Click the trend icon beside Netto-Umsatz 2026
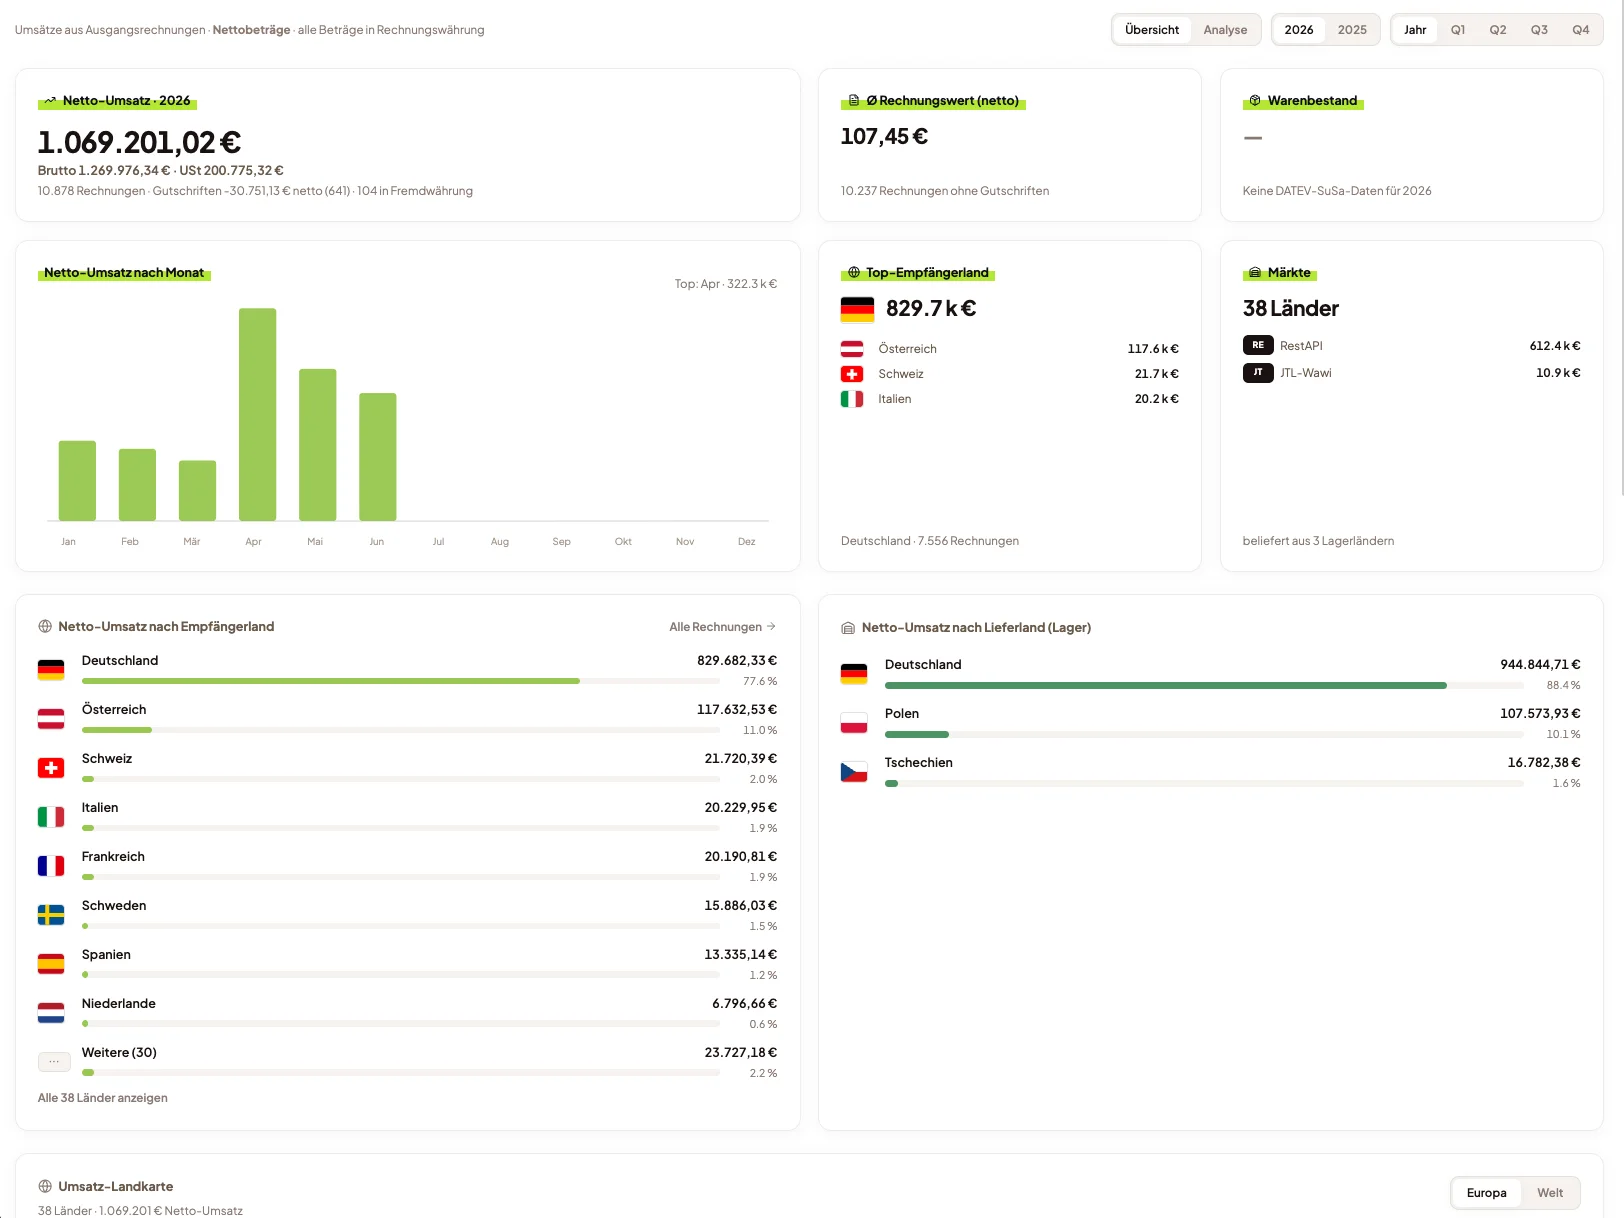 (x=50, y=101)
